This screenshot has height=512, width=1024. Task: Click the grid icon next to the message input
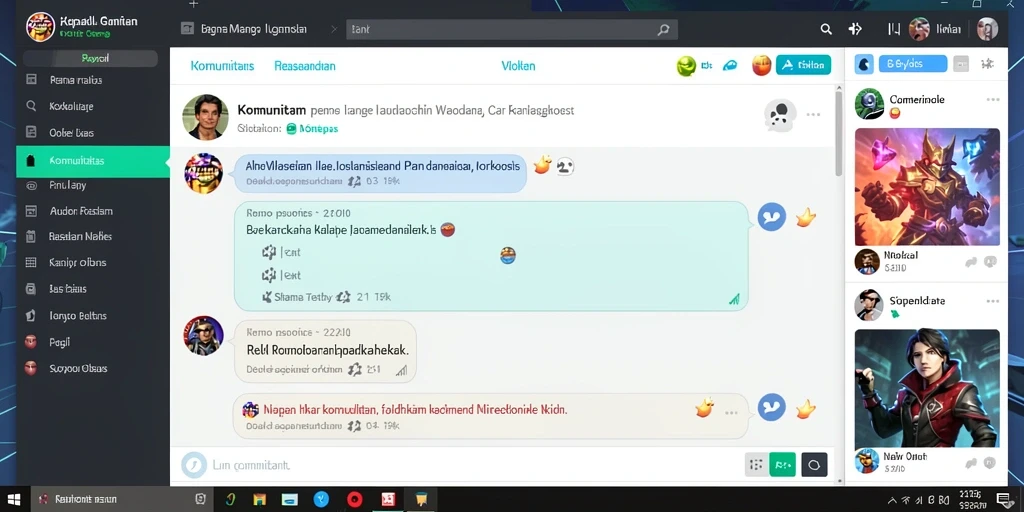pyautogui.click(x=756, y=465)
